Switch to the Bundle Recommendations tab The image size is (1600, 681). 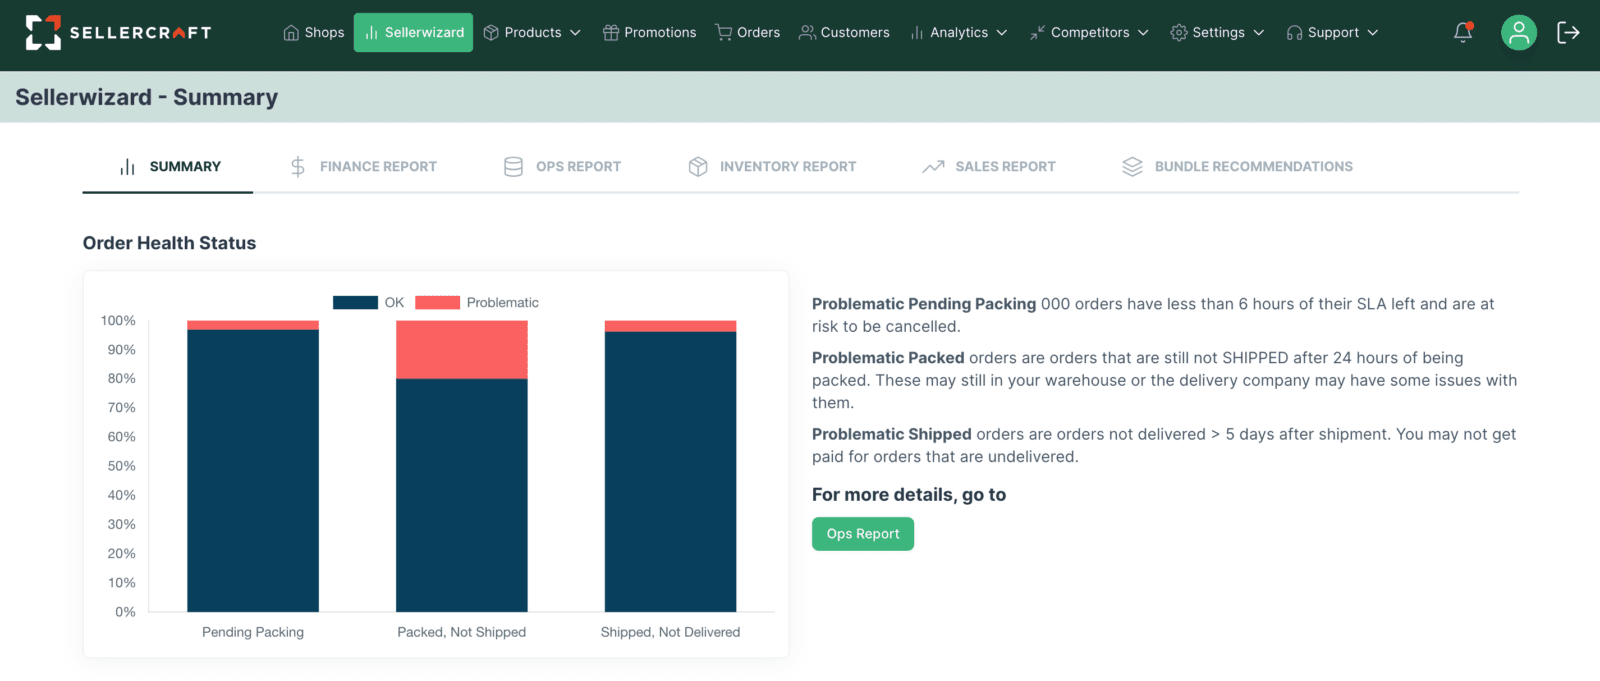point(1237,167)
